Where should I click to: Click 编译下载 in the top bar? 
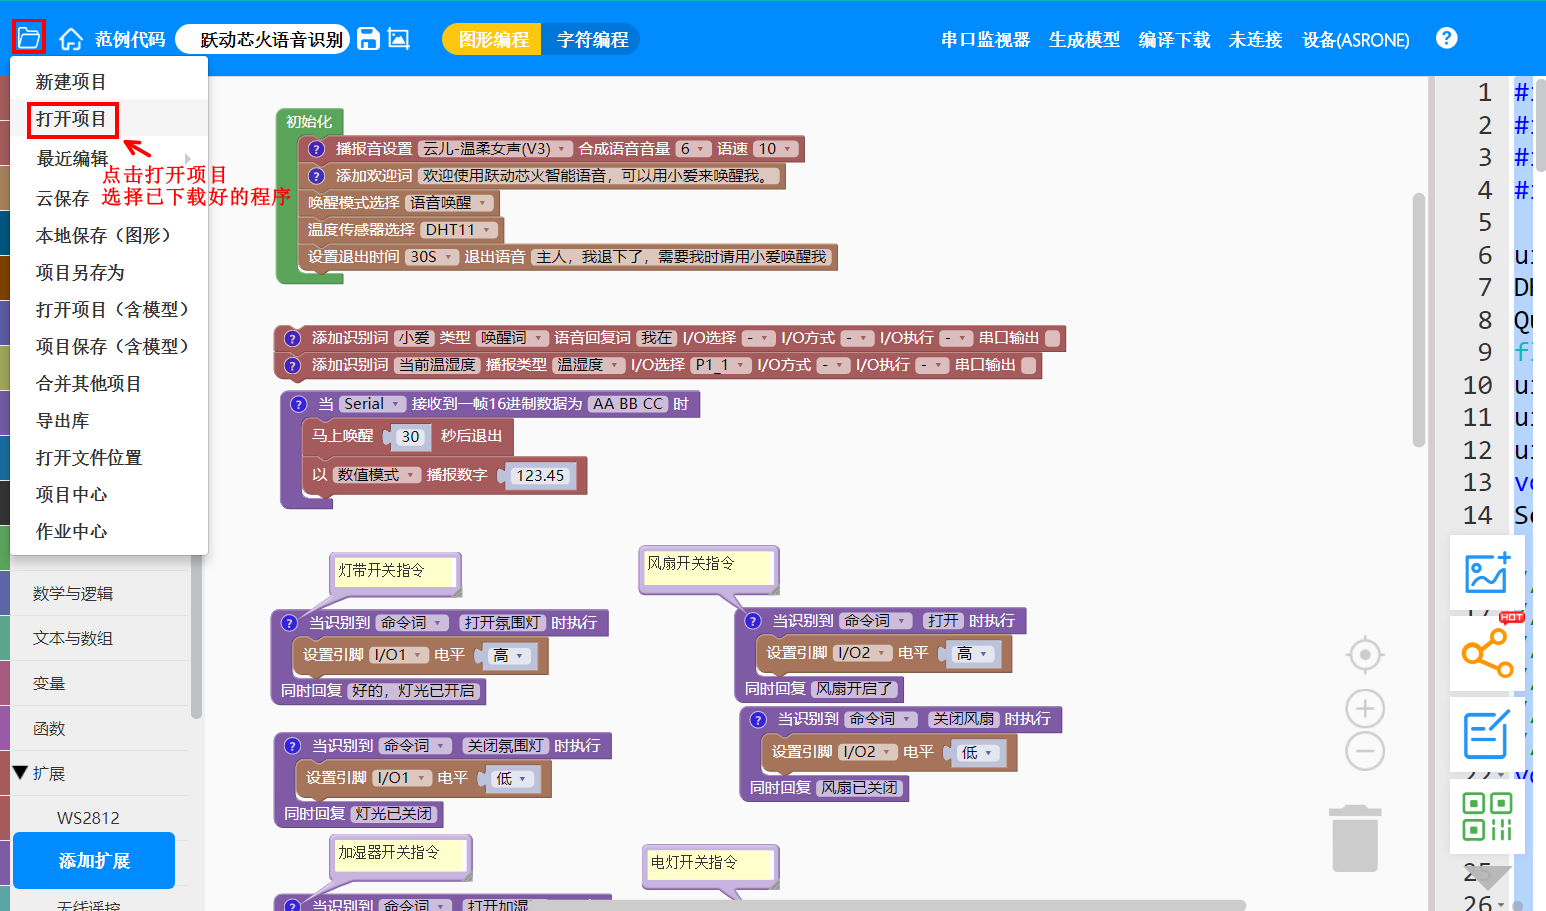tap(1174, 40)
